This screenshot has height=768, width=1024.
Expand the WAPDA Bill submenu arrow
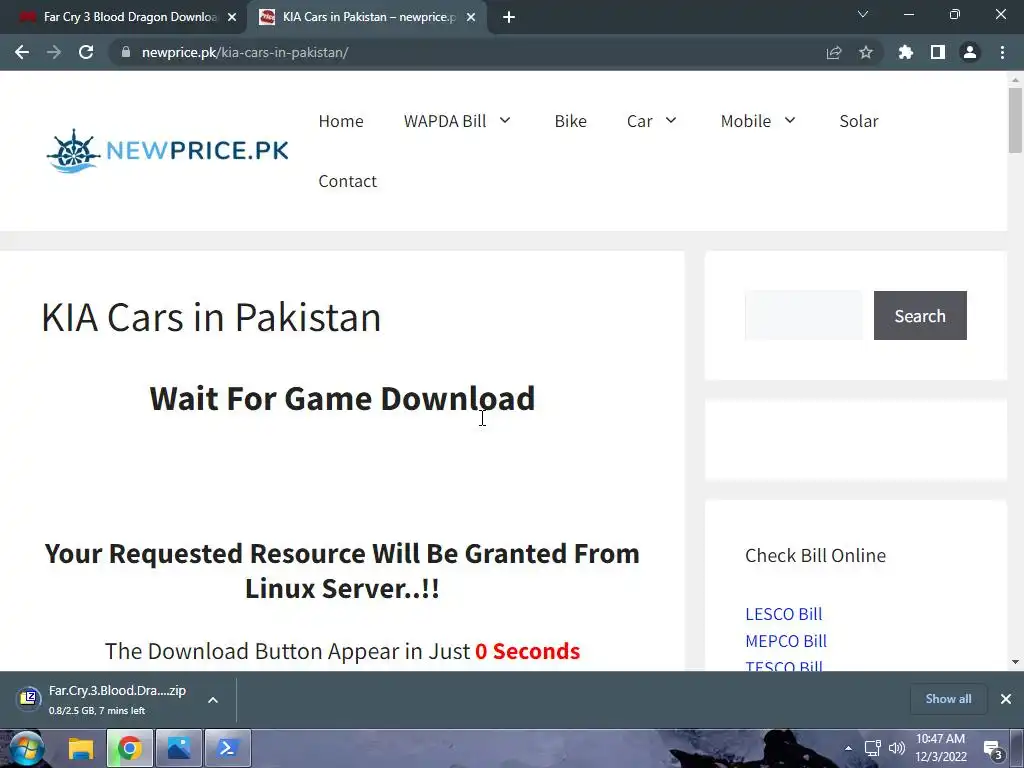click(x=505, y=120)
